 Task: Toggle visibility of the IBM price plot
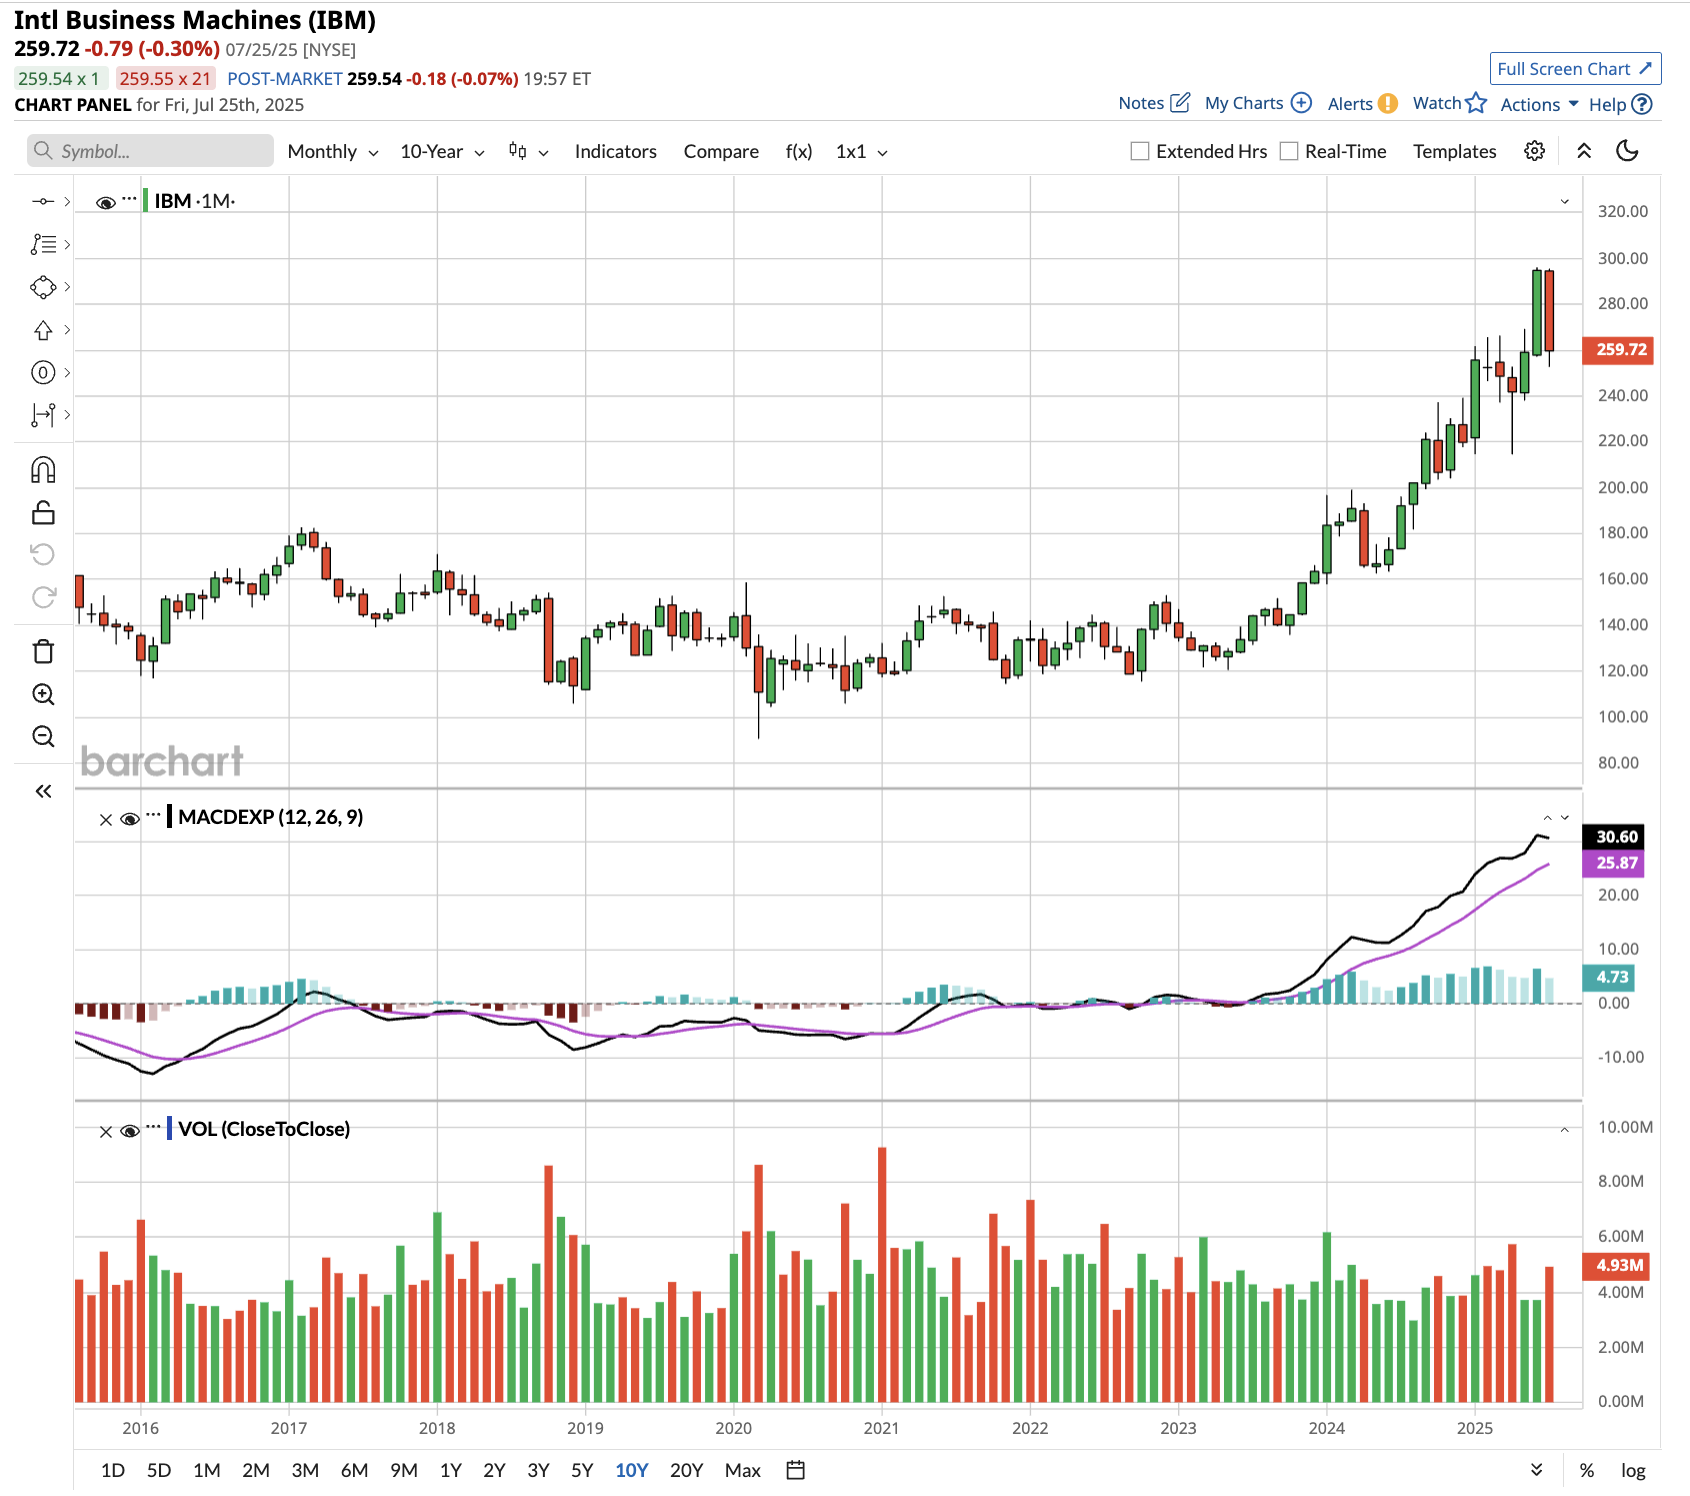105,202
